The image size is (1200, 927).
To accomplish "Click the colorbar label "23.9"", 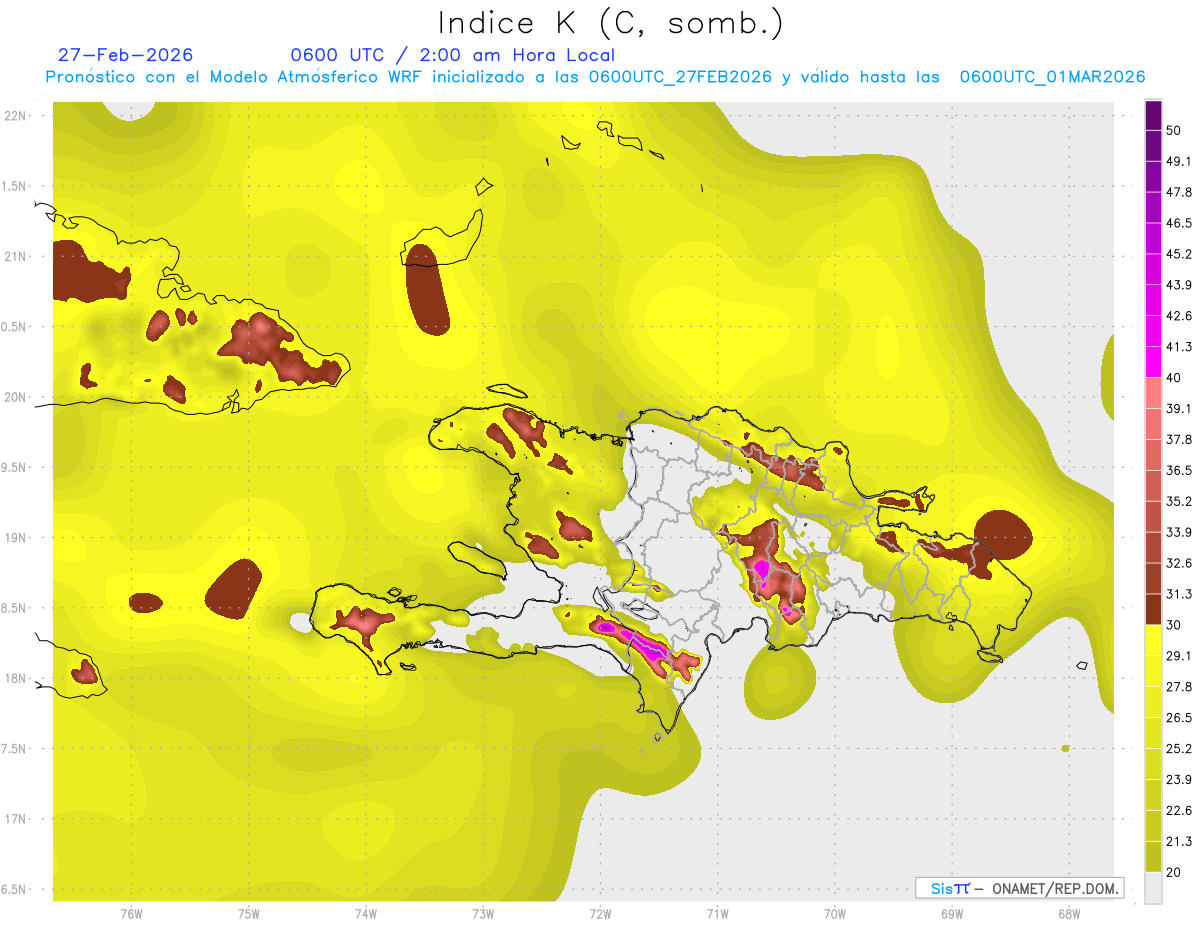I will tap(1179, 779).
